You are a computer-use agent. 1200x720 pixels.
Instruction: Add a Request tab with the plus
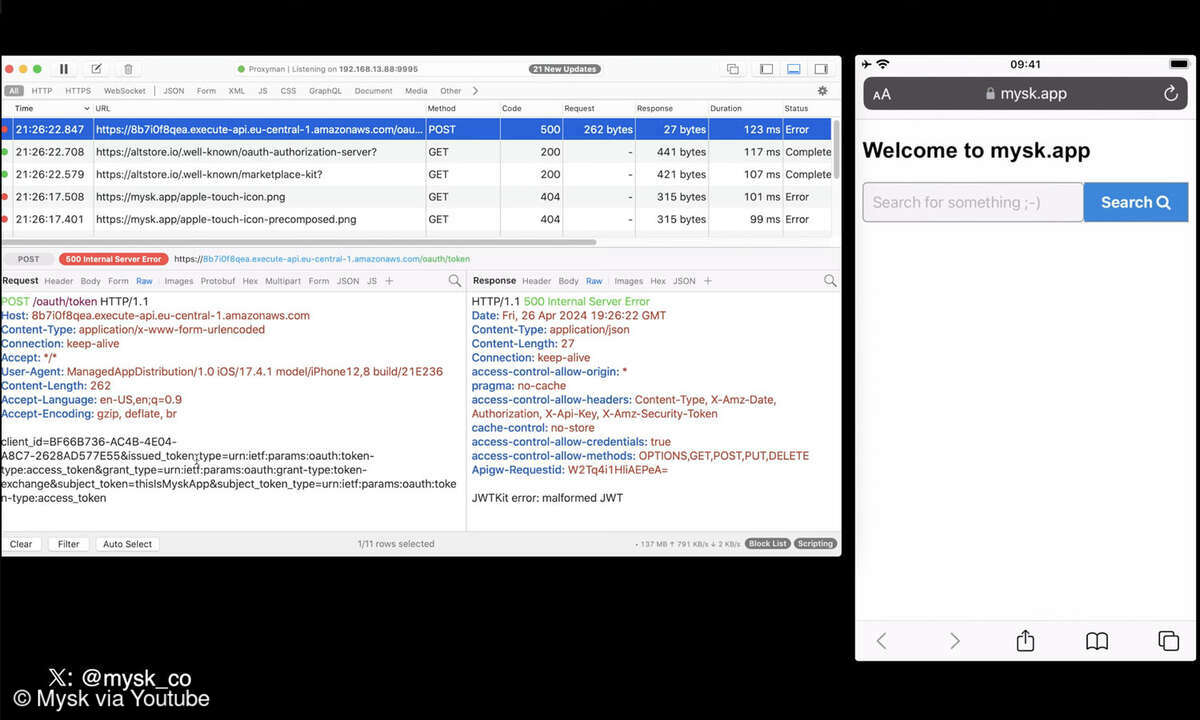click(389, 281)
